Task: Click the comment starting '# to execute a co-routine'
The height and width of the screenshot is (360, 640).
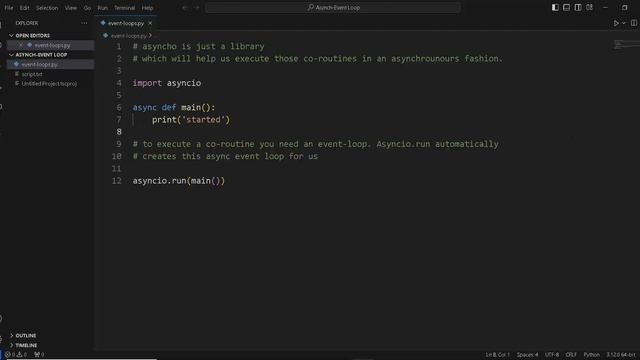Action: 315,144
